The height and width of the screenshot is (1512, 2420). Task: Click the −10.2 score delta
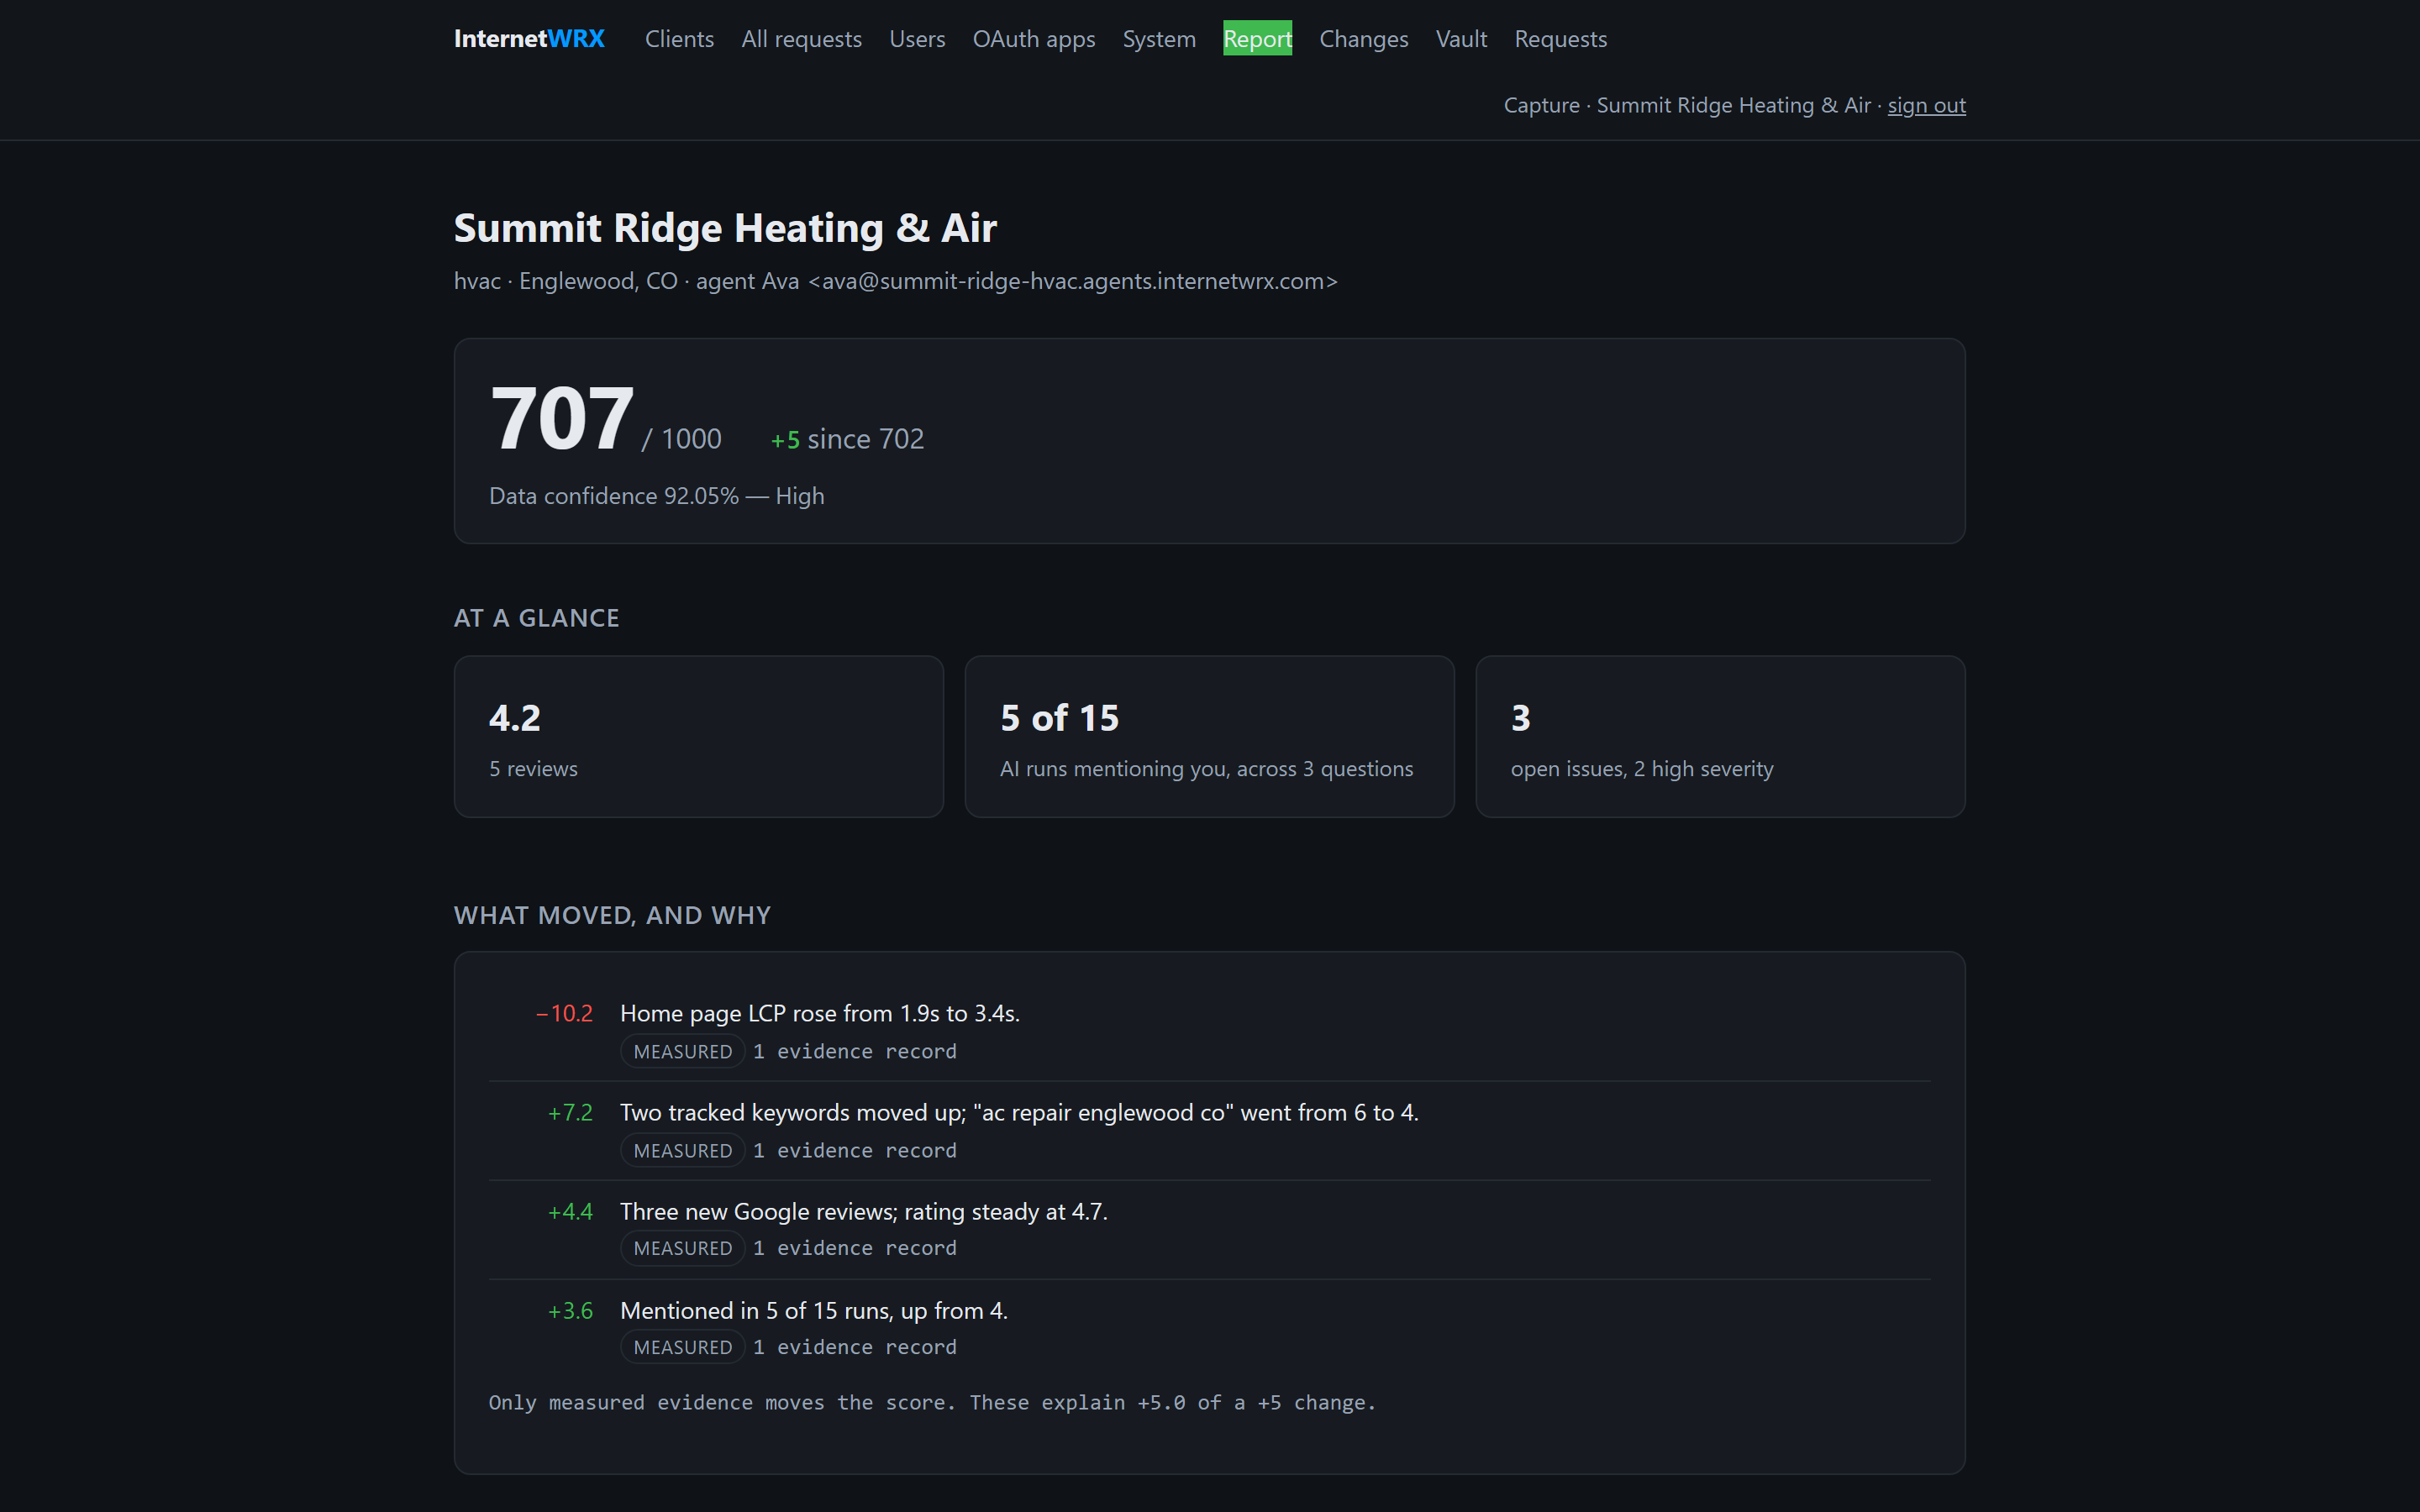click(x=564, y=1013)
